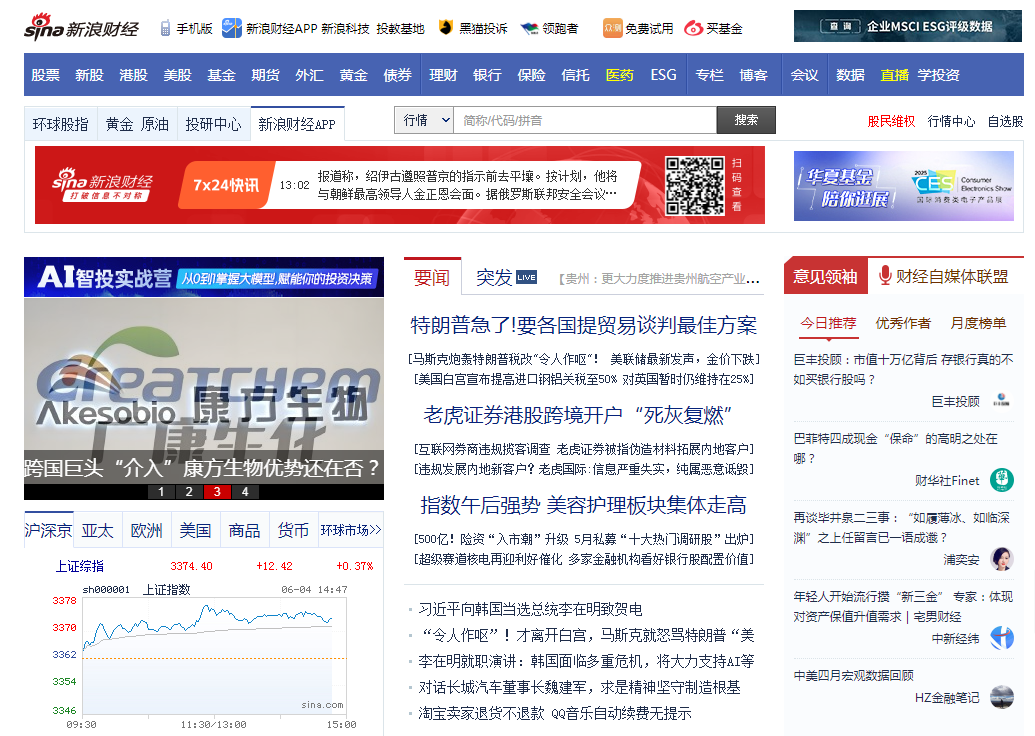Screen dimensions: 1035x736
Task: Click the Weibo 买基金 icon
Action: (x=693, y=28)
